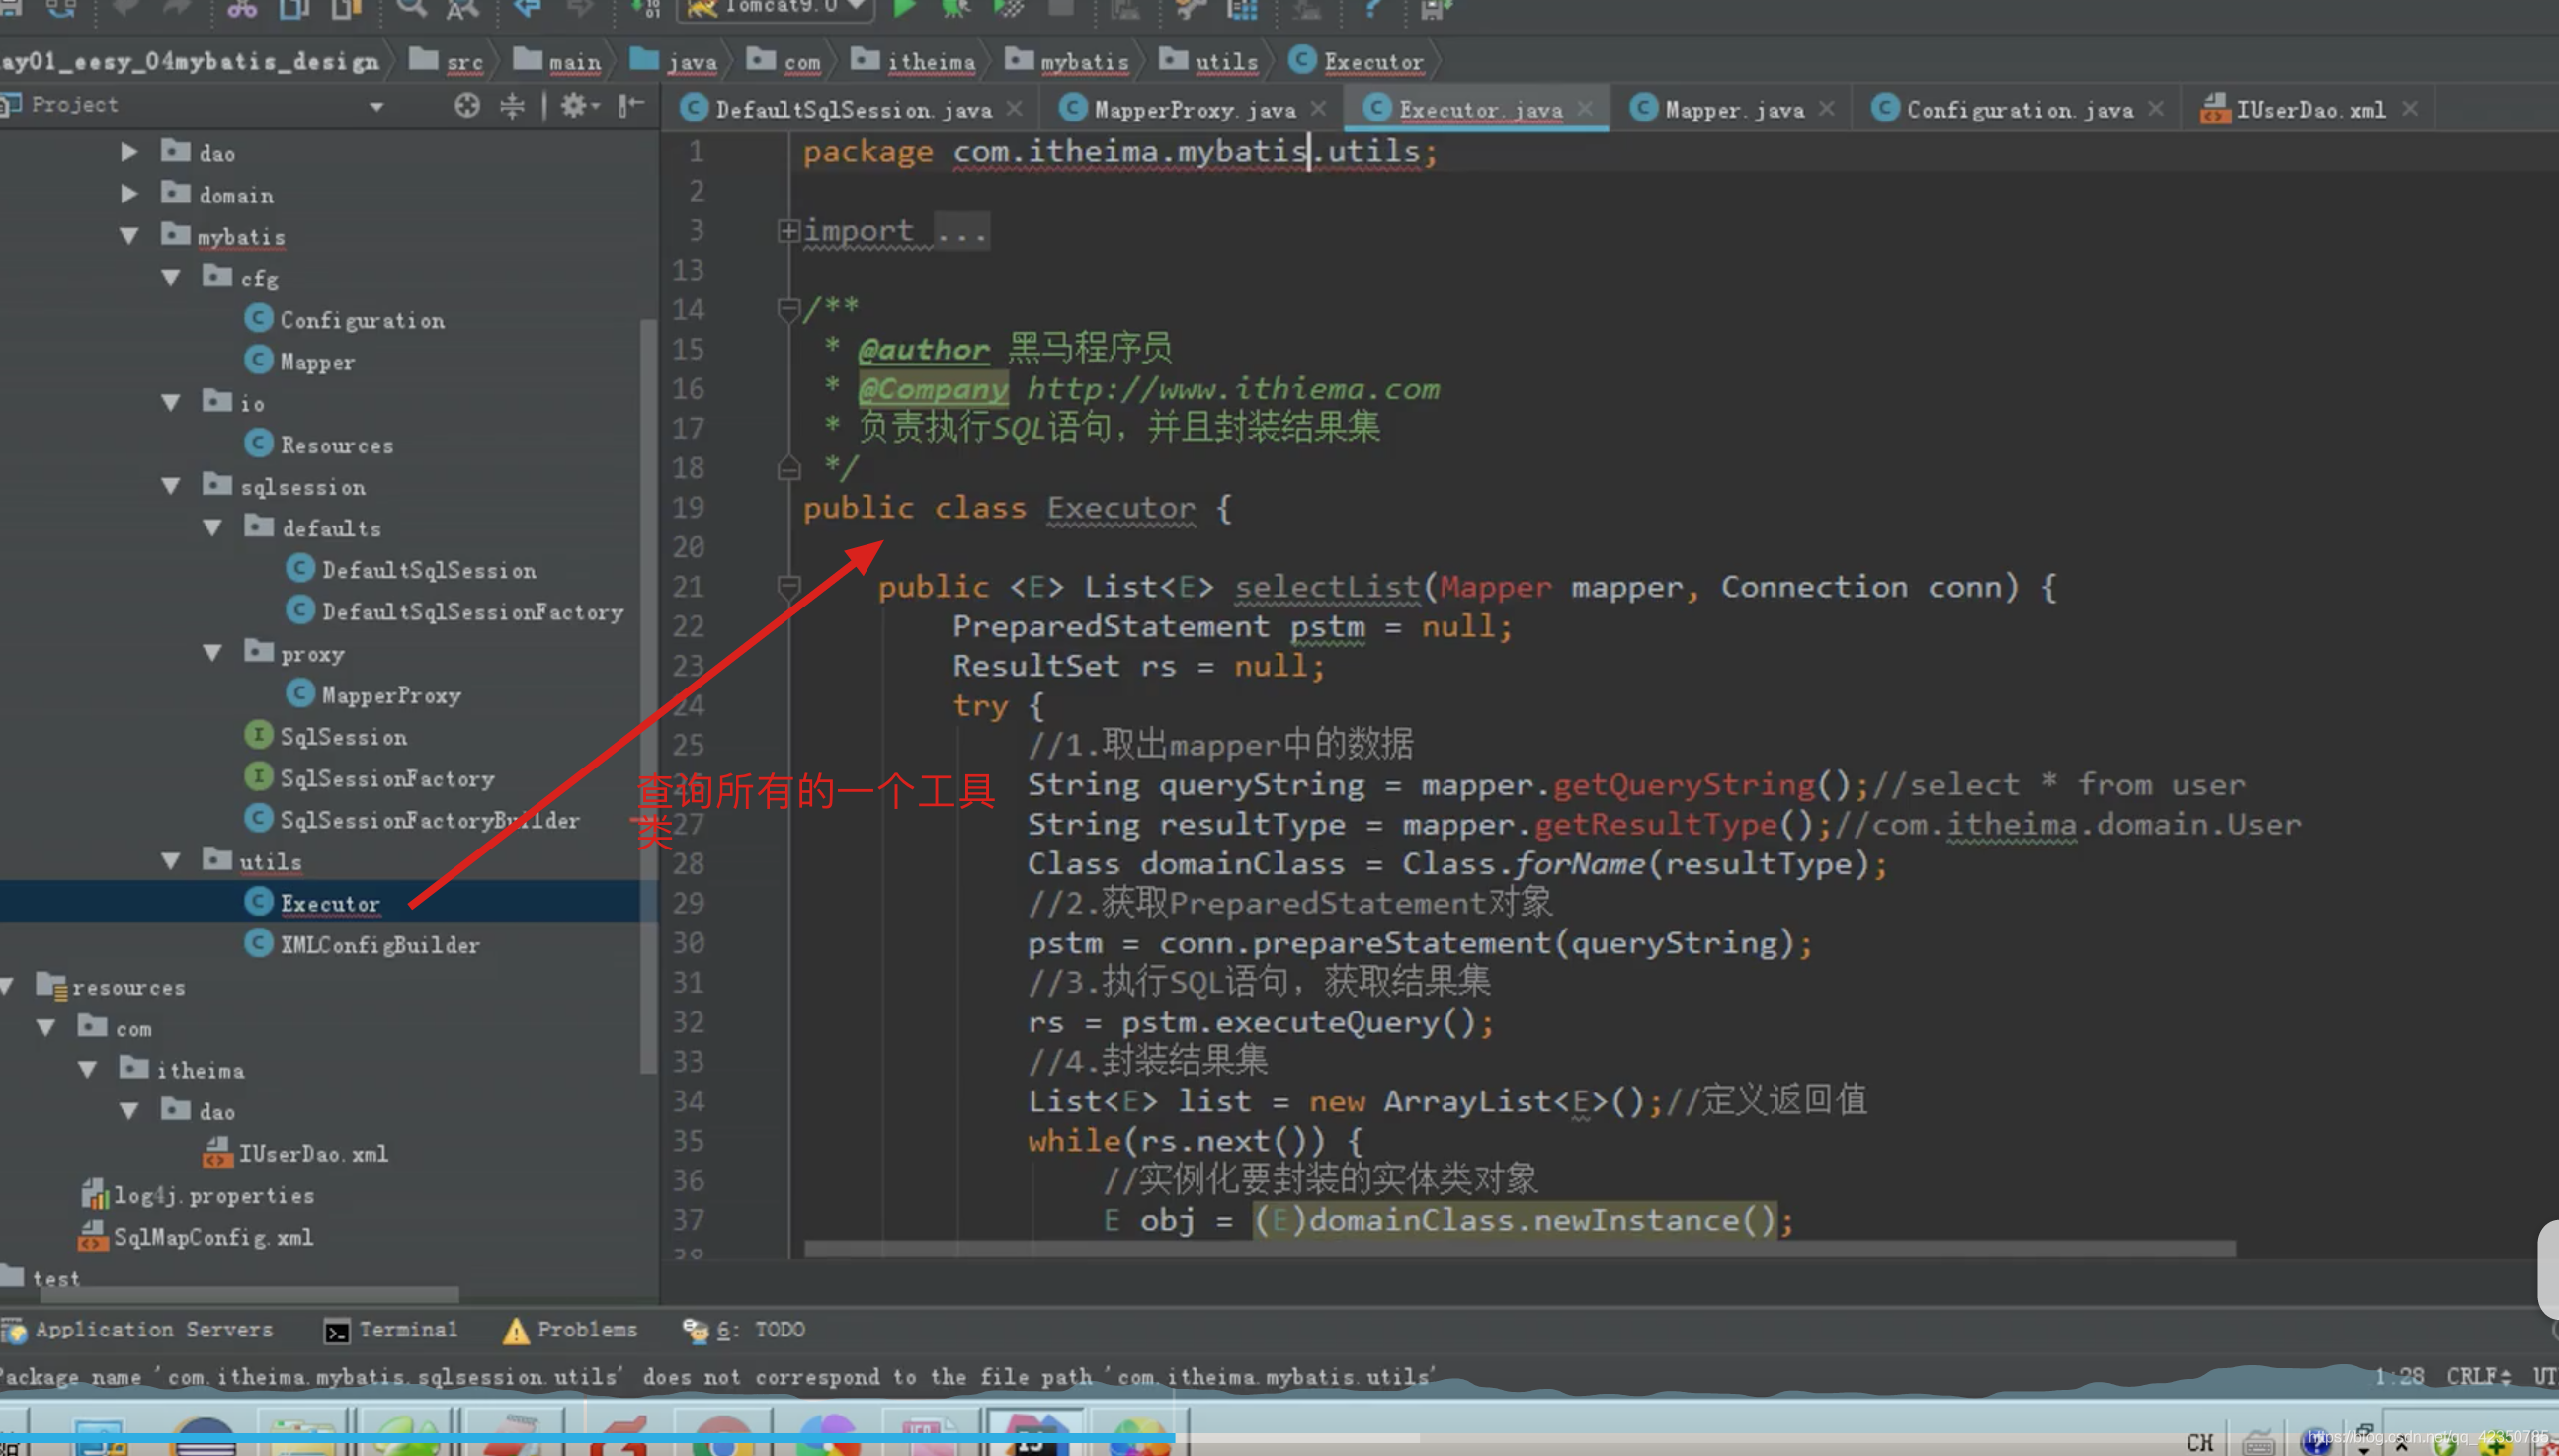Click the project tree vertical scrollbar

pos(648,696)
